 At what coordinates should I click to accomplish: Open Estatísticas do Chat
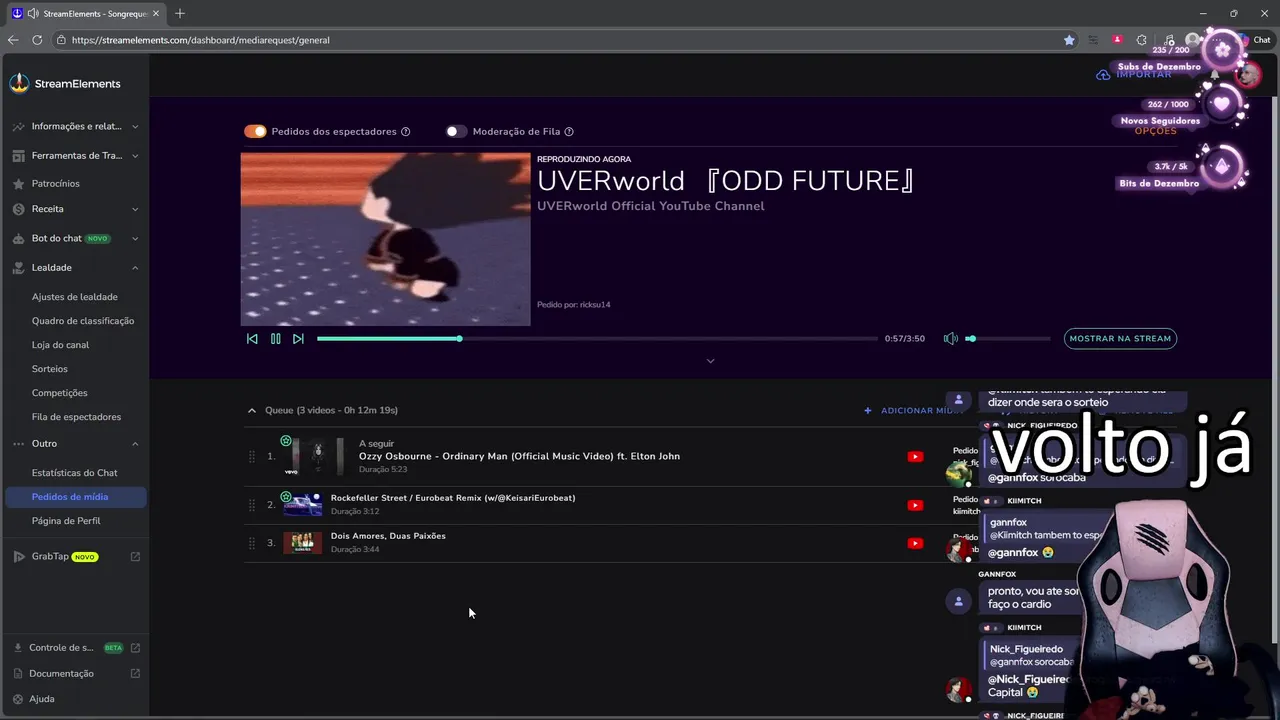click(x=75, y=473)
